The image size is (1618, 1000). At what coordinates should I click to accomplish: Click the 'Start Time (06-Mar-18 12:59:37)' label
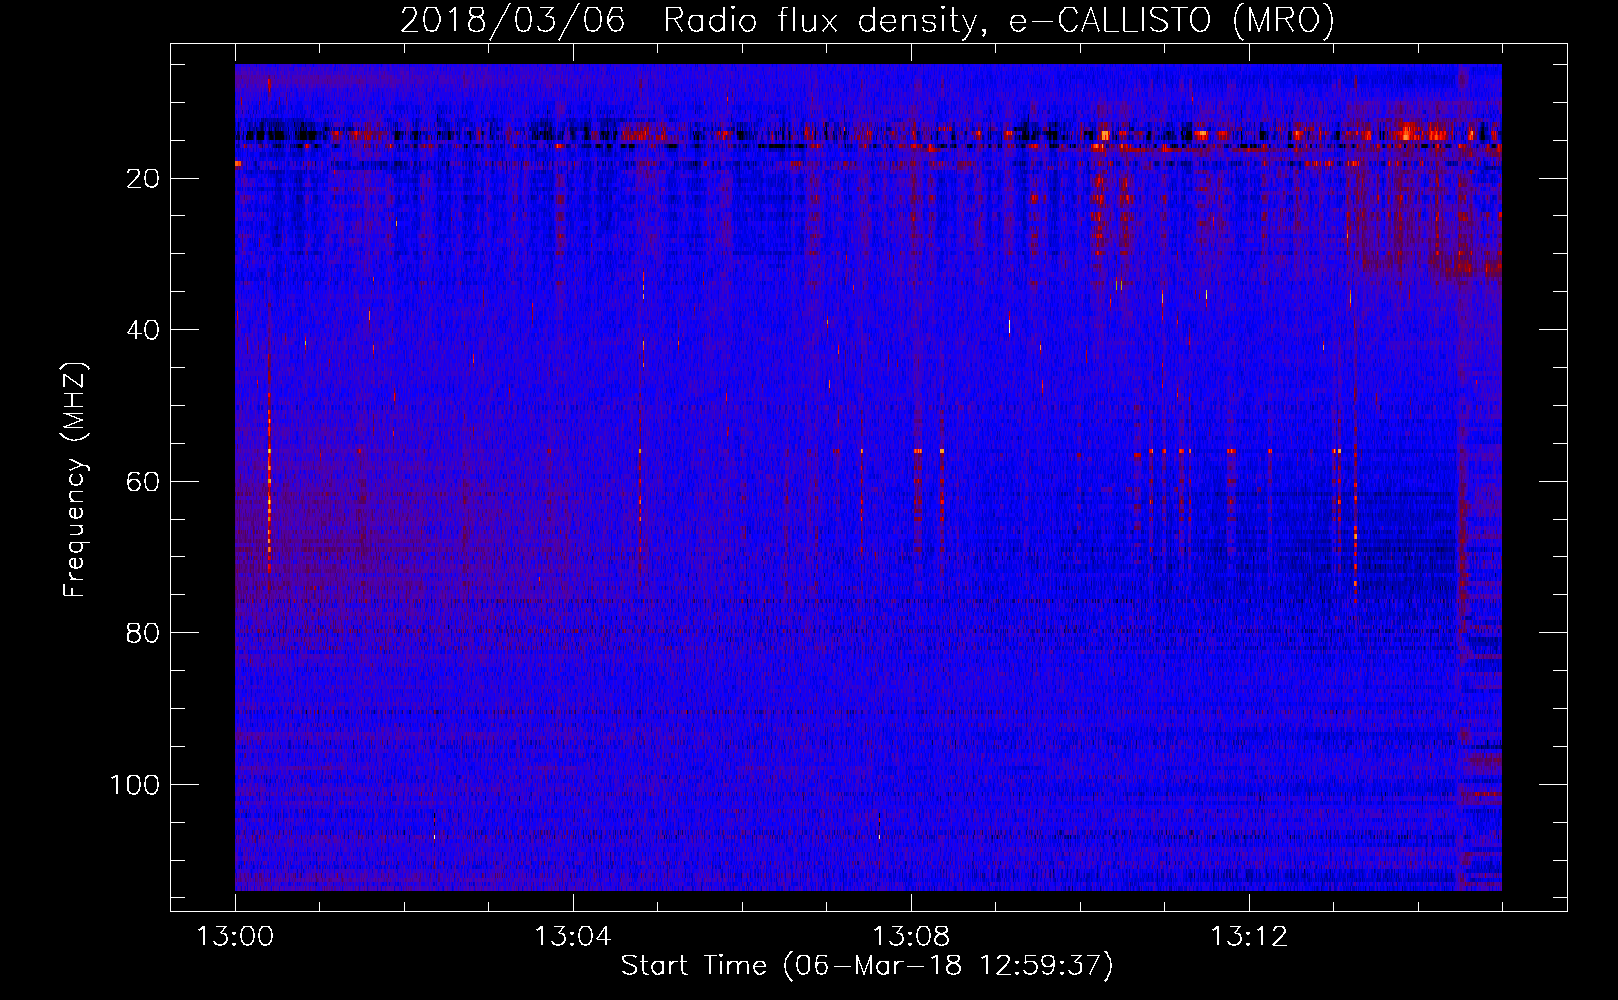point(867,966)
